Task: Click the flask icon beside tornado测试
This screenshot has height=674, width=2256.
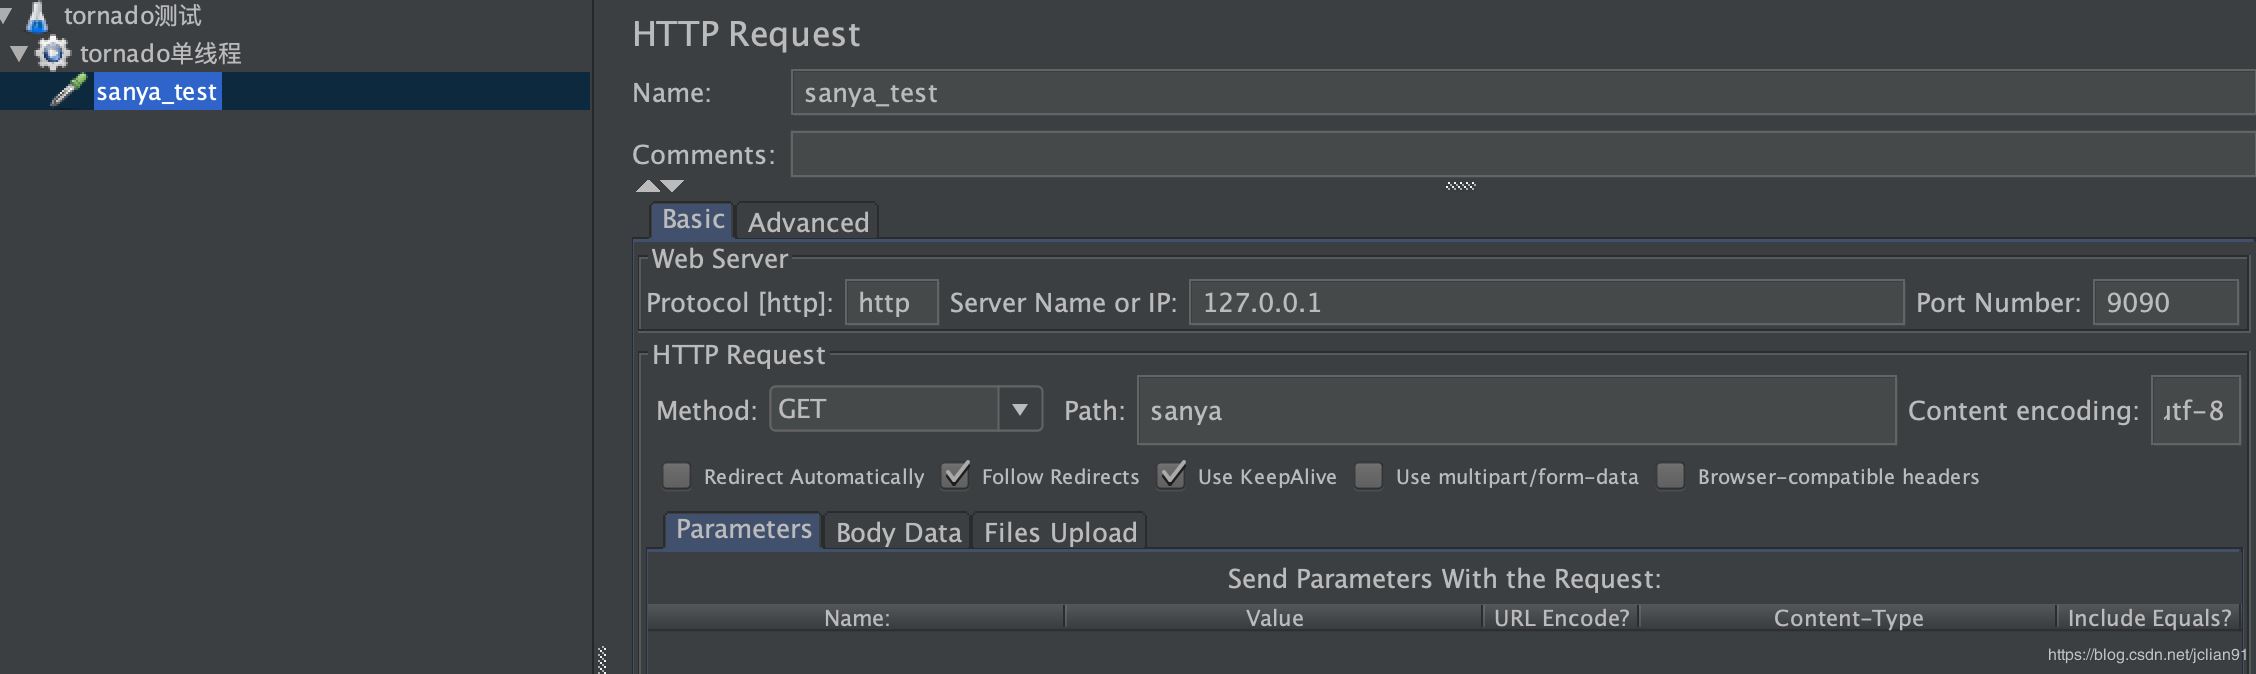Action: 37,16
